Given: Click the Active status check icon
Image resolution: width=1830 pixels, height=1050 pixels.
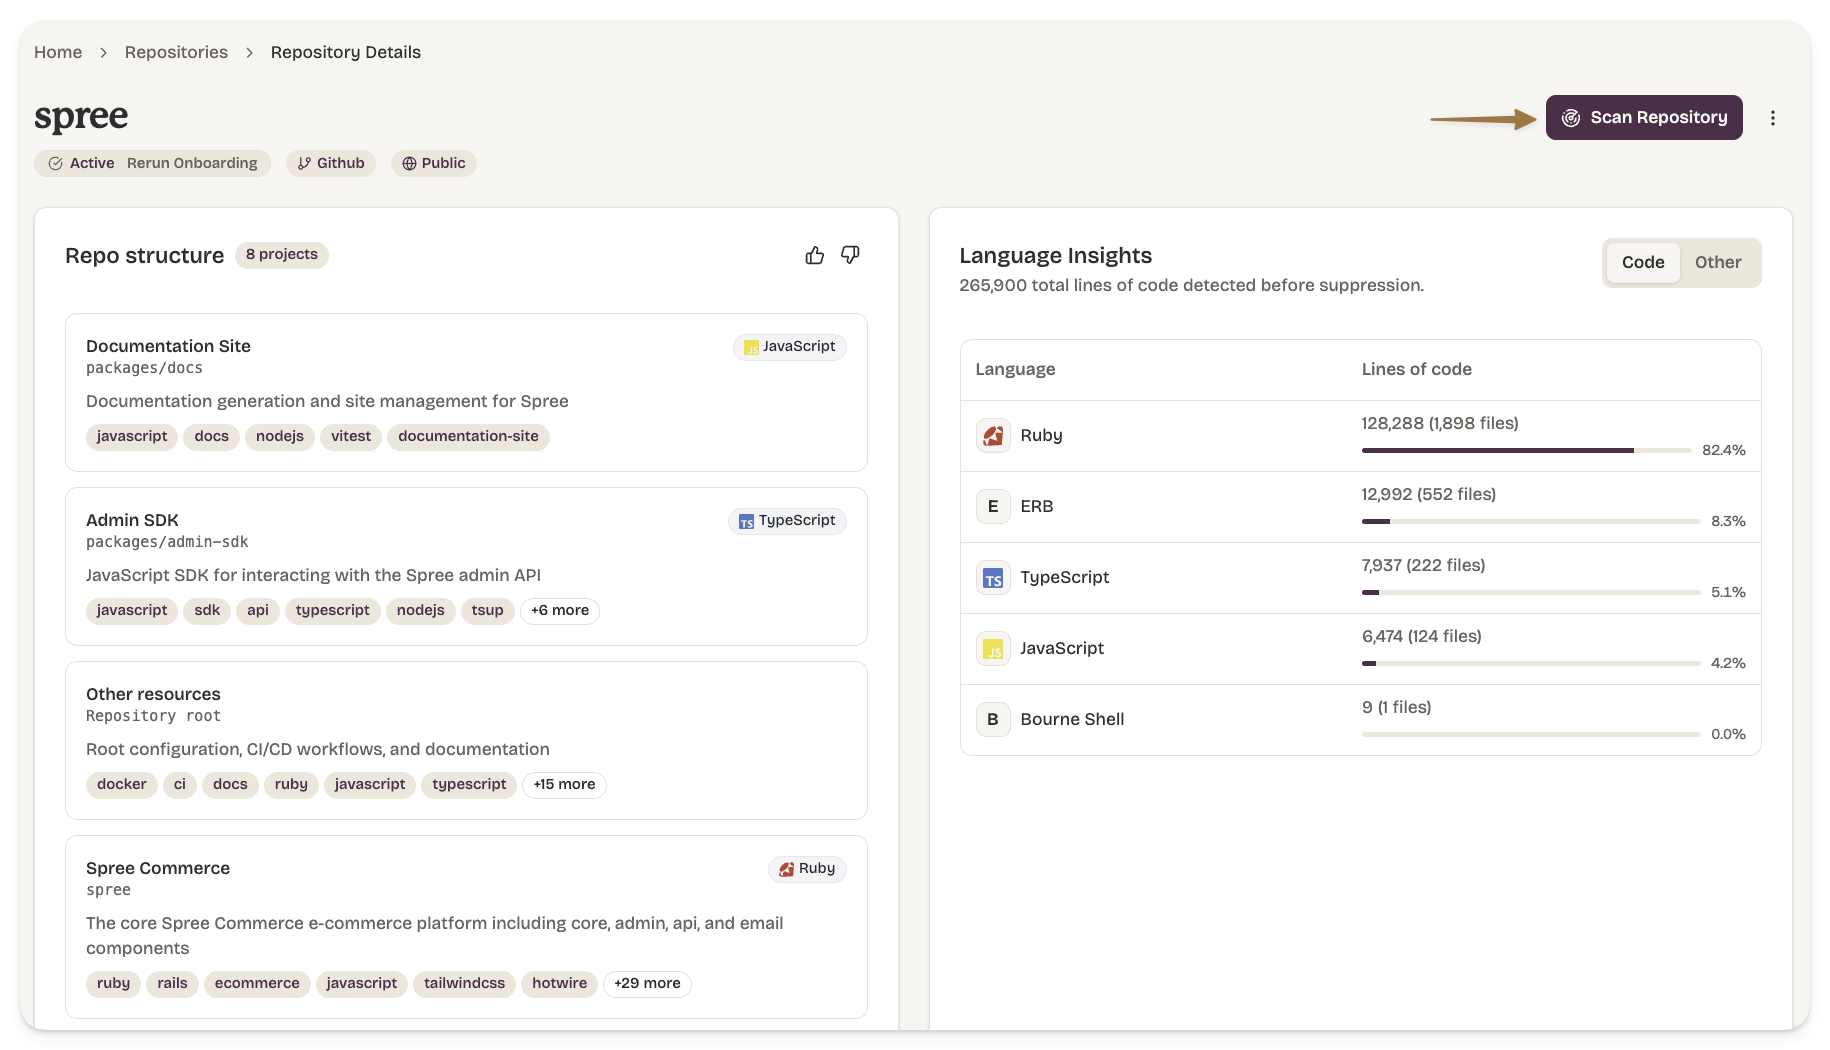Looking at the screenshot, I should point(56,164).
